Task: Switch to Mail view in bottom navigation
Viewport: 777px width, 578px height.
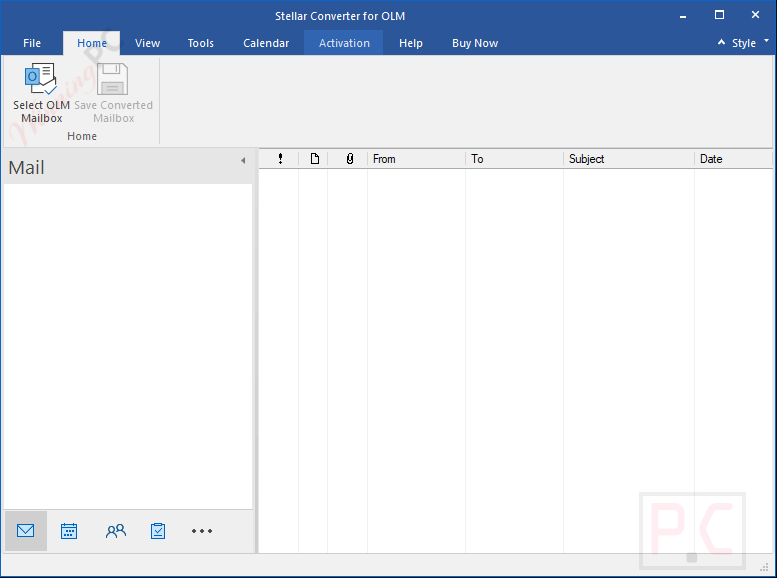Action: click(26, 531)
